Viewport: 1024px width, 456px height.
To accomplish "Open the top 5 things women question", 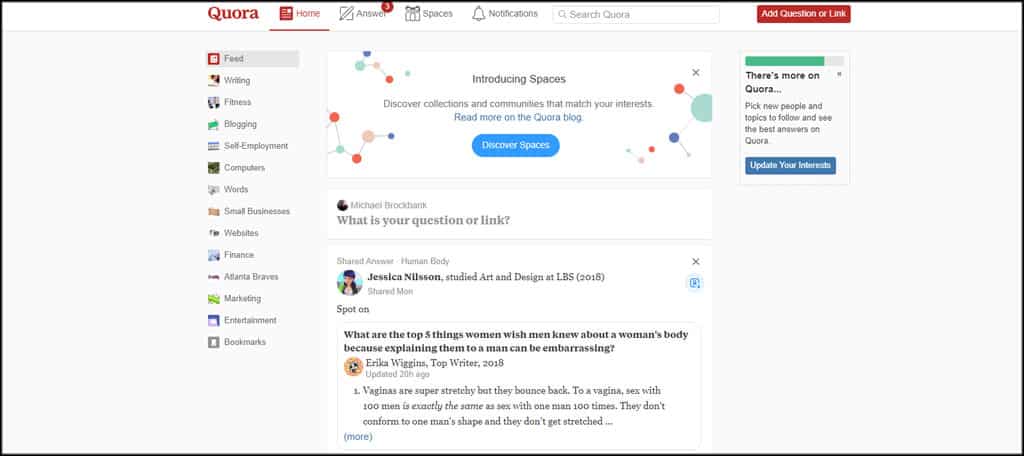I will click(x=515, y=341).
